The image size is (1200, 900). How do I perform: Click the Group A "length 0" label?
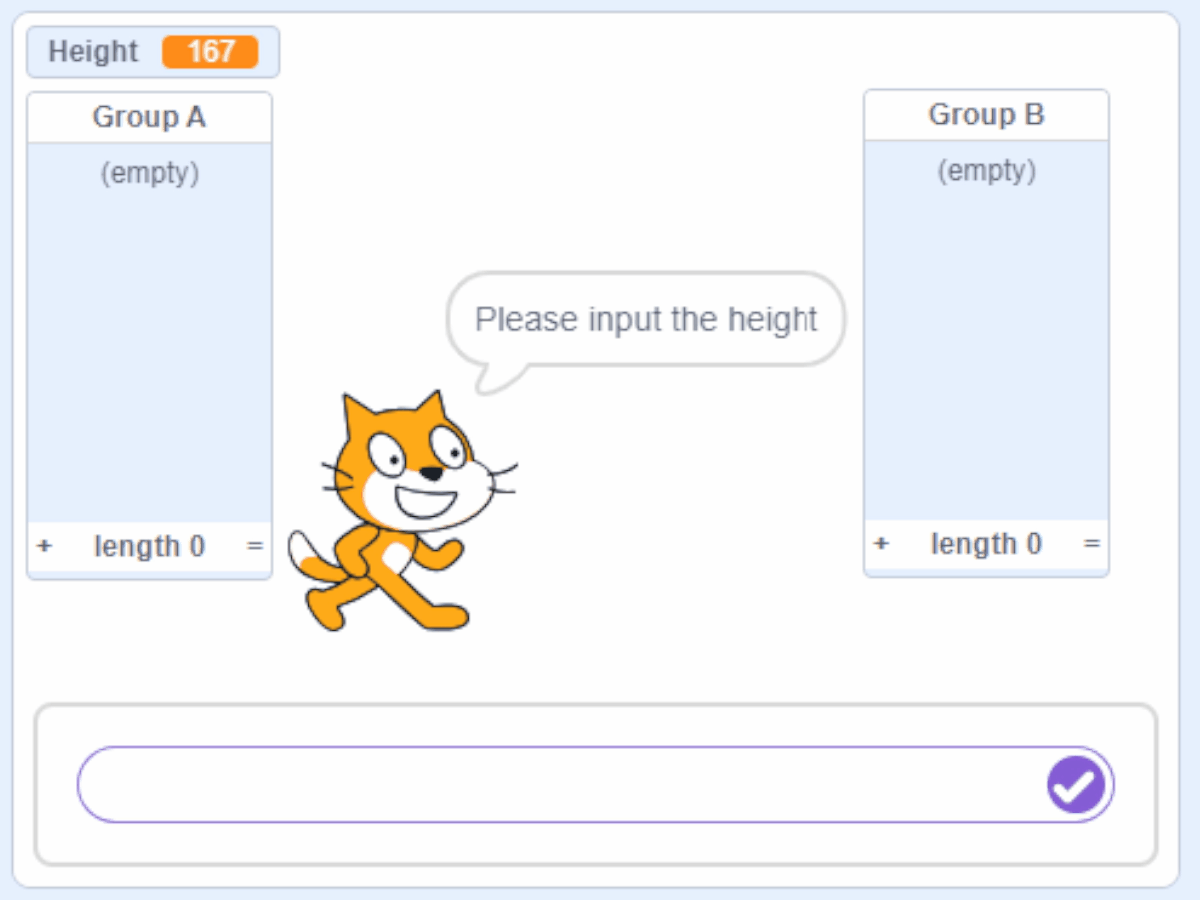pos(149,546)
